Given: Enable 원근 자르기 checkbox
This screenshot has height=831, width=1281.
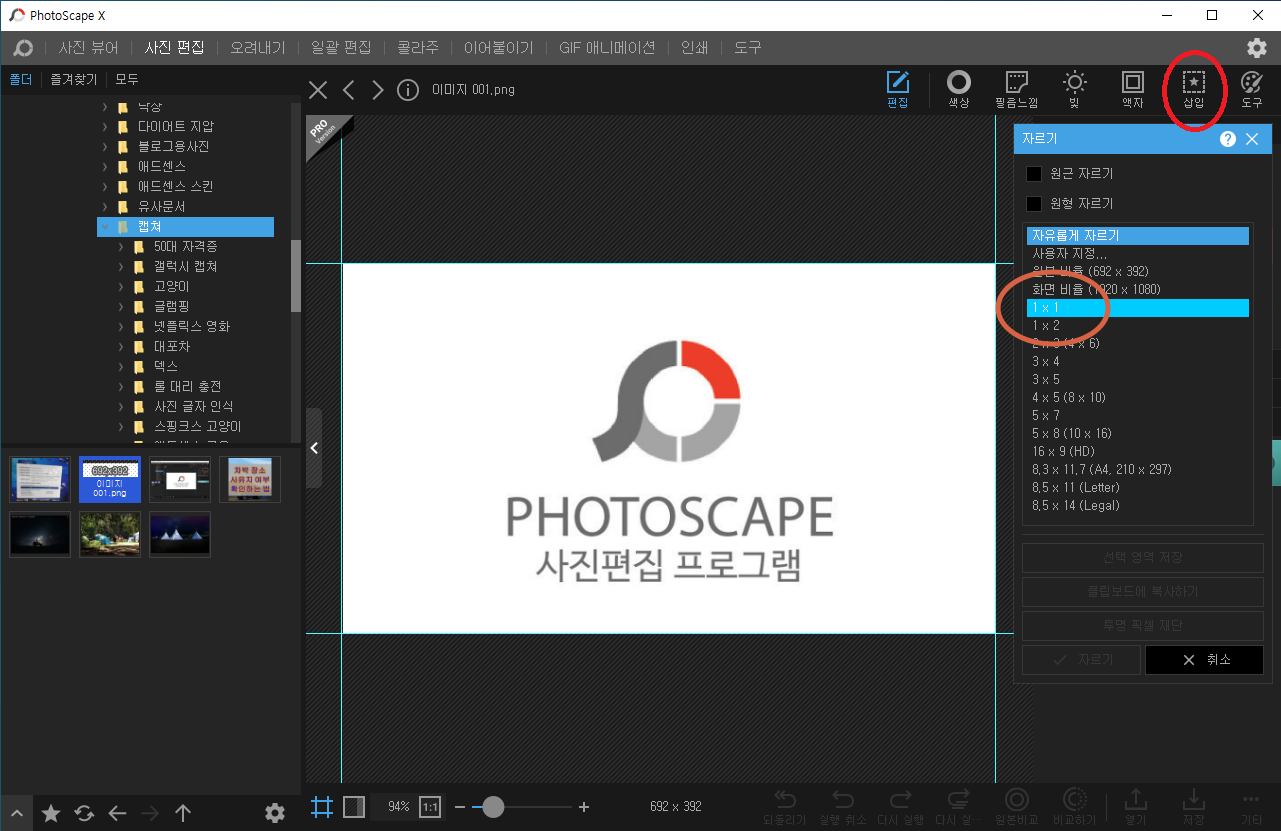Looking at the screenshot, I should pos(1034,174).
